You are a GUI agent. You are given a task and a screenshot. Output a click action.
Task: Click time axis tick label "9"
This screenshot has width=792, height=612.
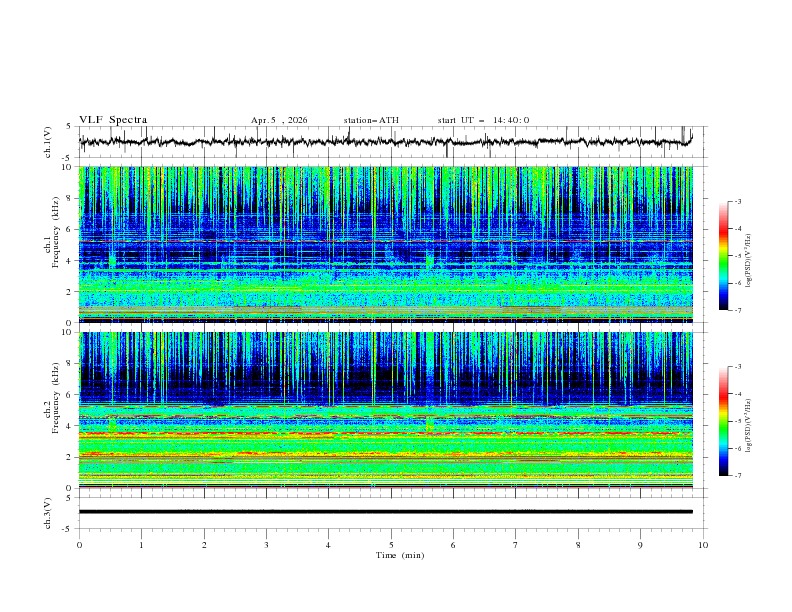tap(640, 545)
